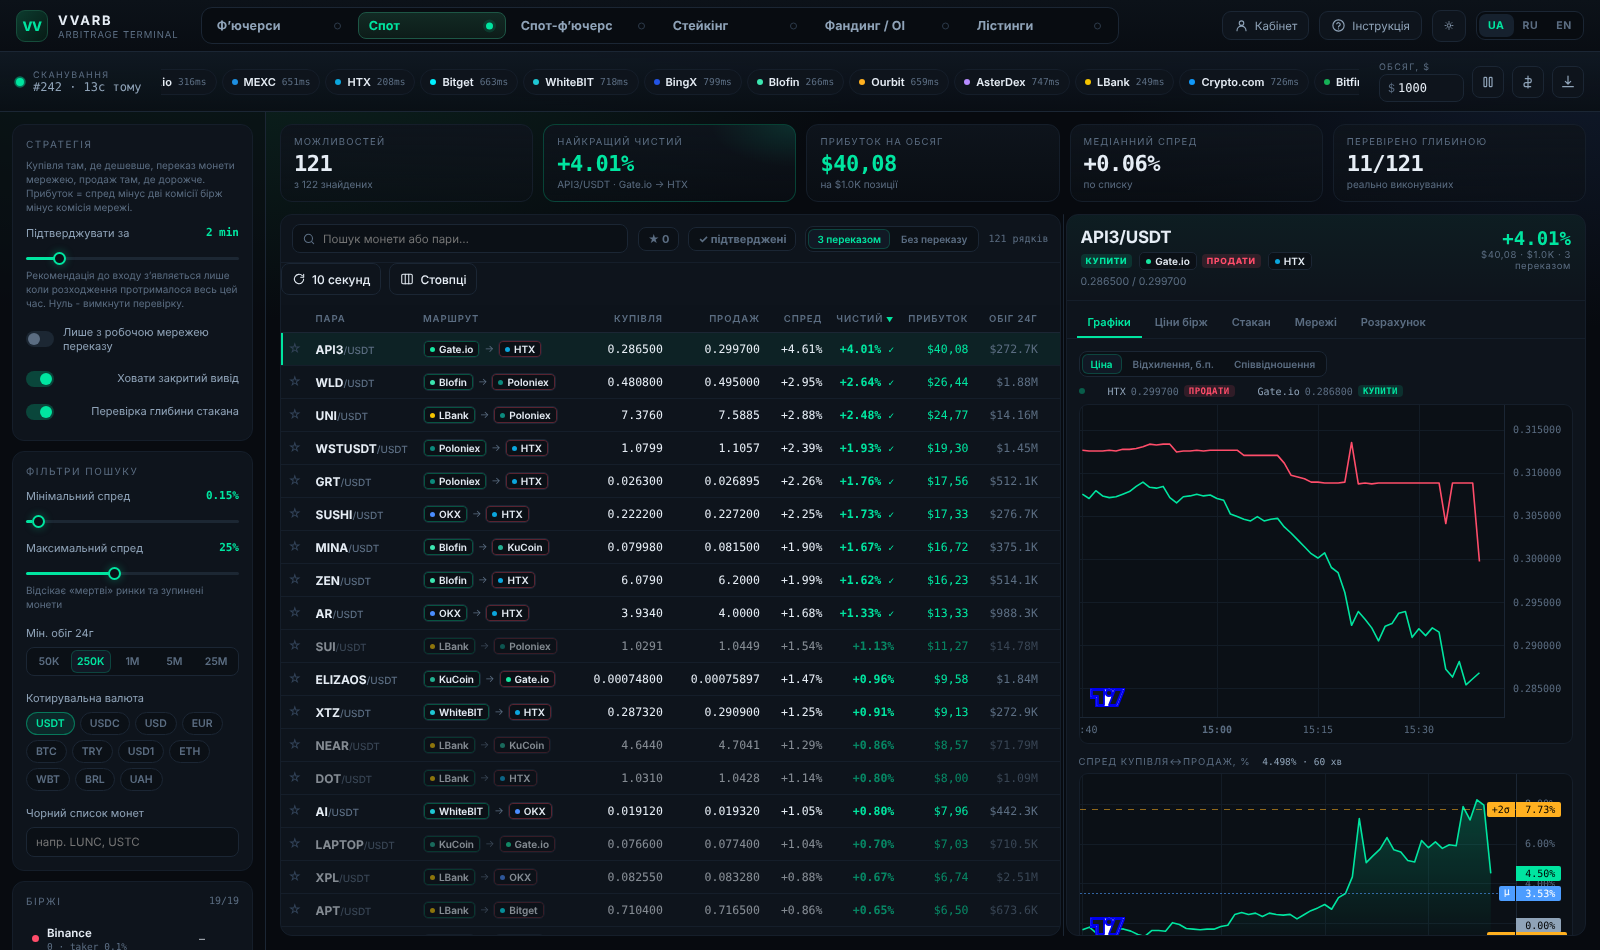Adjust the maximum spread slider handle
Image resolution: width=1600 pixels, height=950 pixels.
(114, 573)
